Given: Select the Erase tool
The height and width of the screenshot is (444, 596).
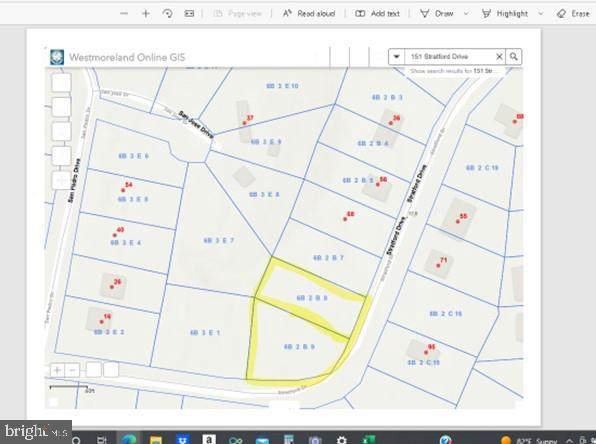Looking at the screenshot, I should [x=573, y=14].
